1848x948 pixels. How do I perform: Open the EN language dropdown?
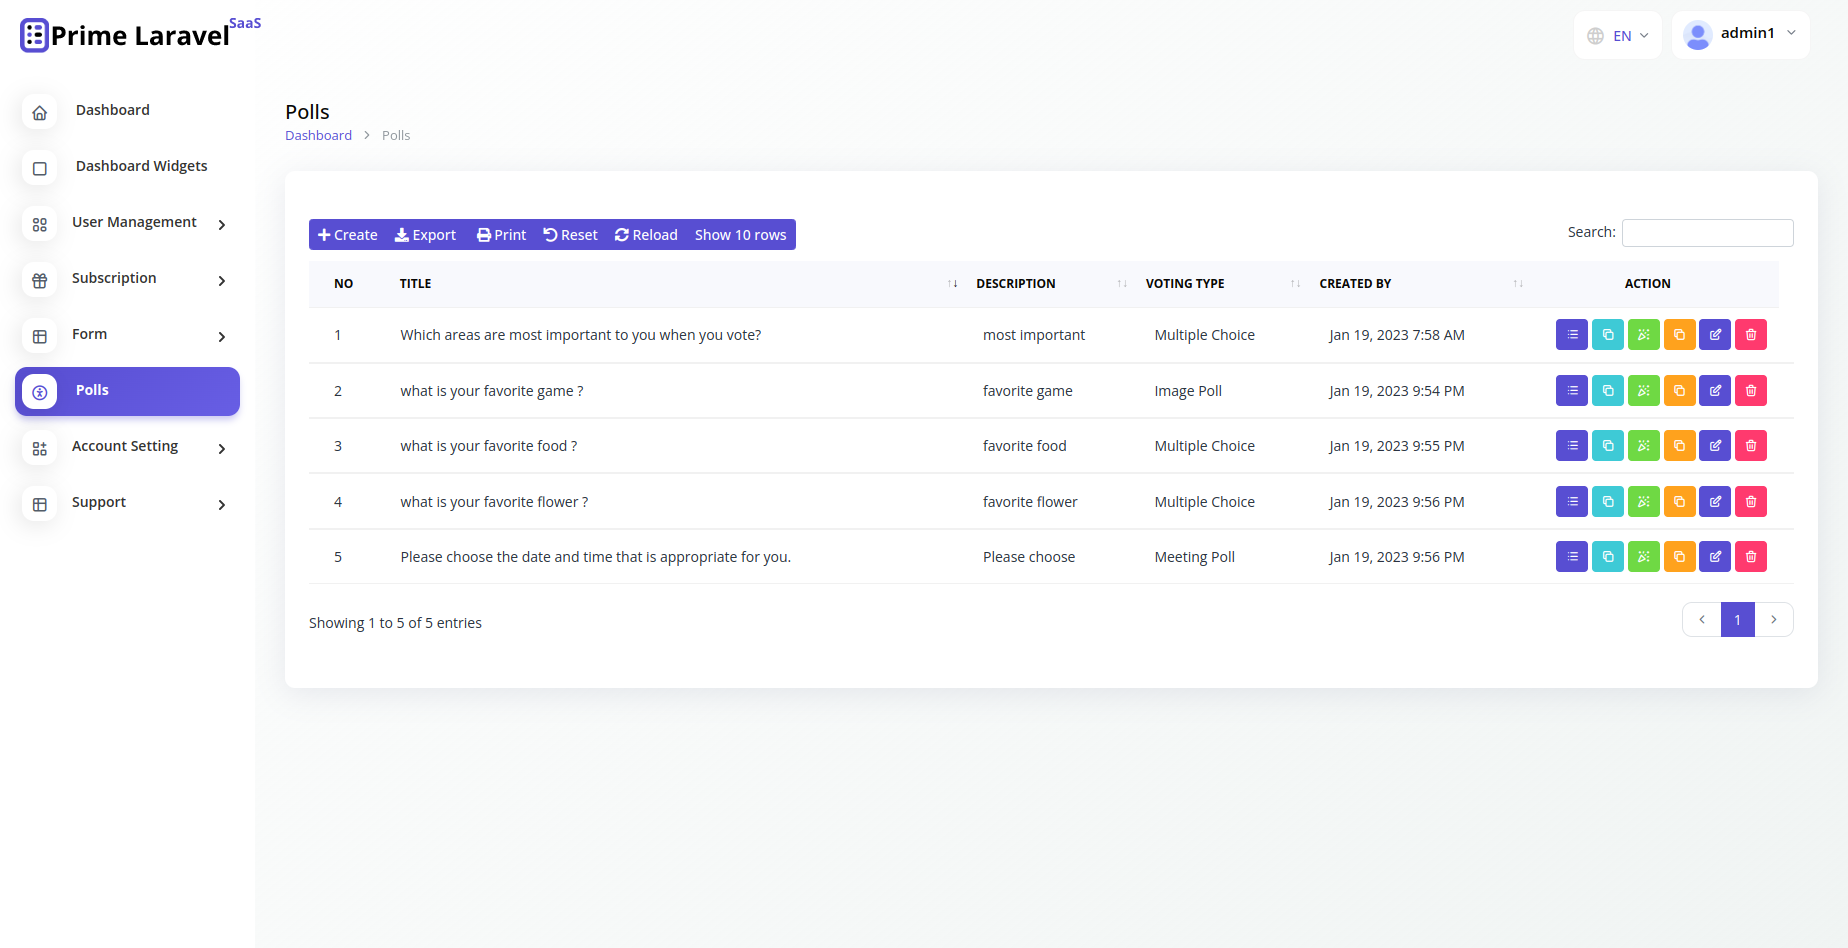(x=1617, y=36)
